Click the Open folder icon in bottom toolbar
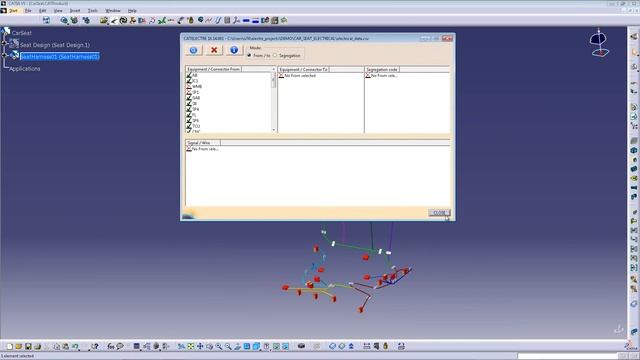The image size is (640, 360). coord(19,347)
